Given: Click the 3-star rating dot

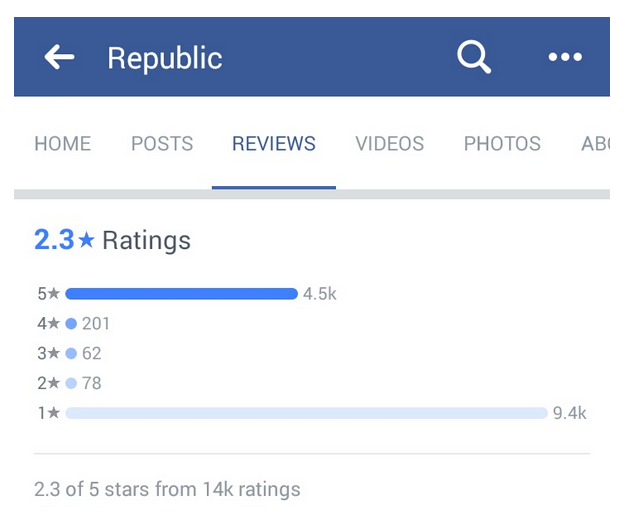Looking at the screenshot, I should point(71,353).
